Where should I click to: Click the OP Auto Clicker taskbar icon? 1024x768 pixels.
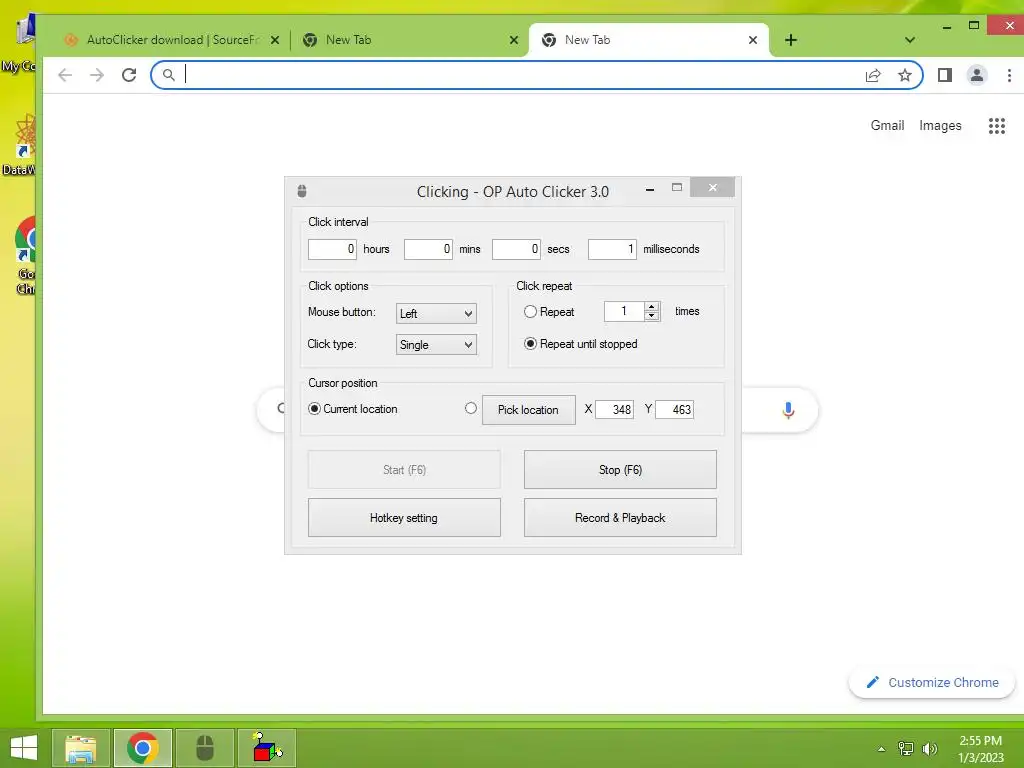[x=205, y=748]
